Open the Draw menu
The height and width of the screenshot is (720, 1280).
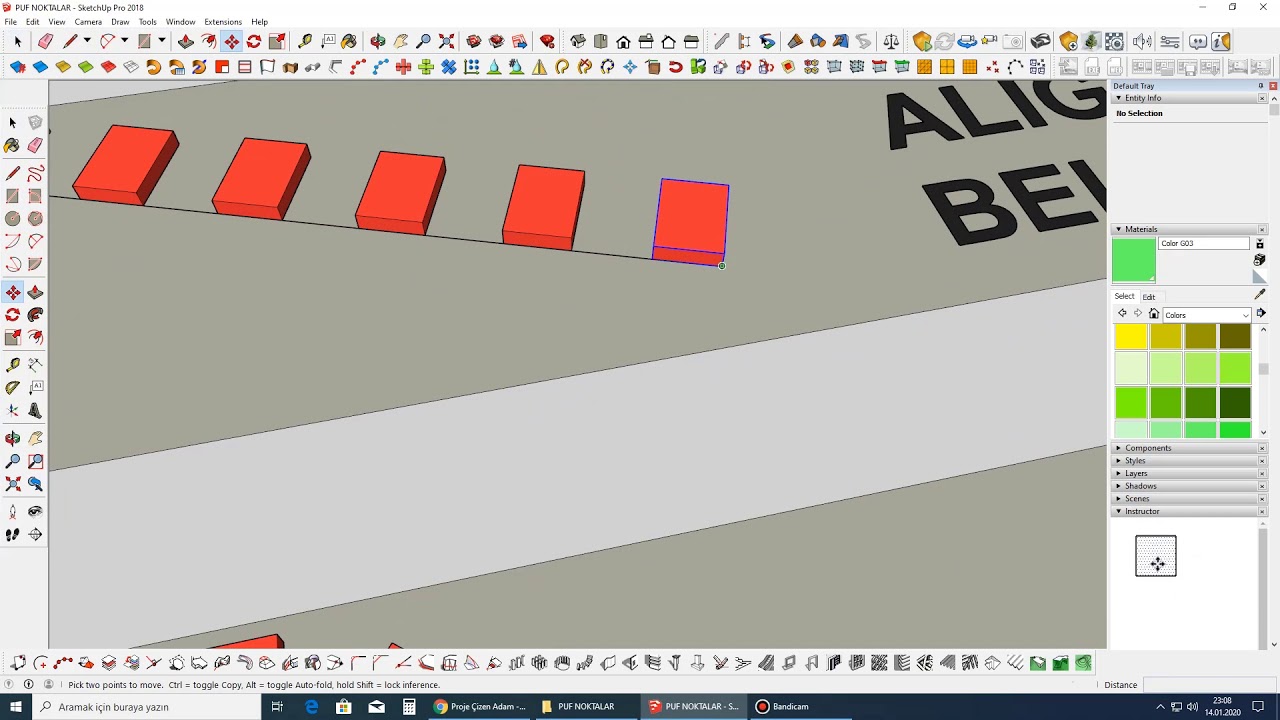120,21
